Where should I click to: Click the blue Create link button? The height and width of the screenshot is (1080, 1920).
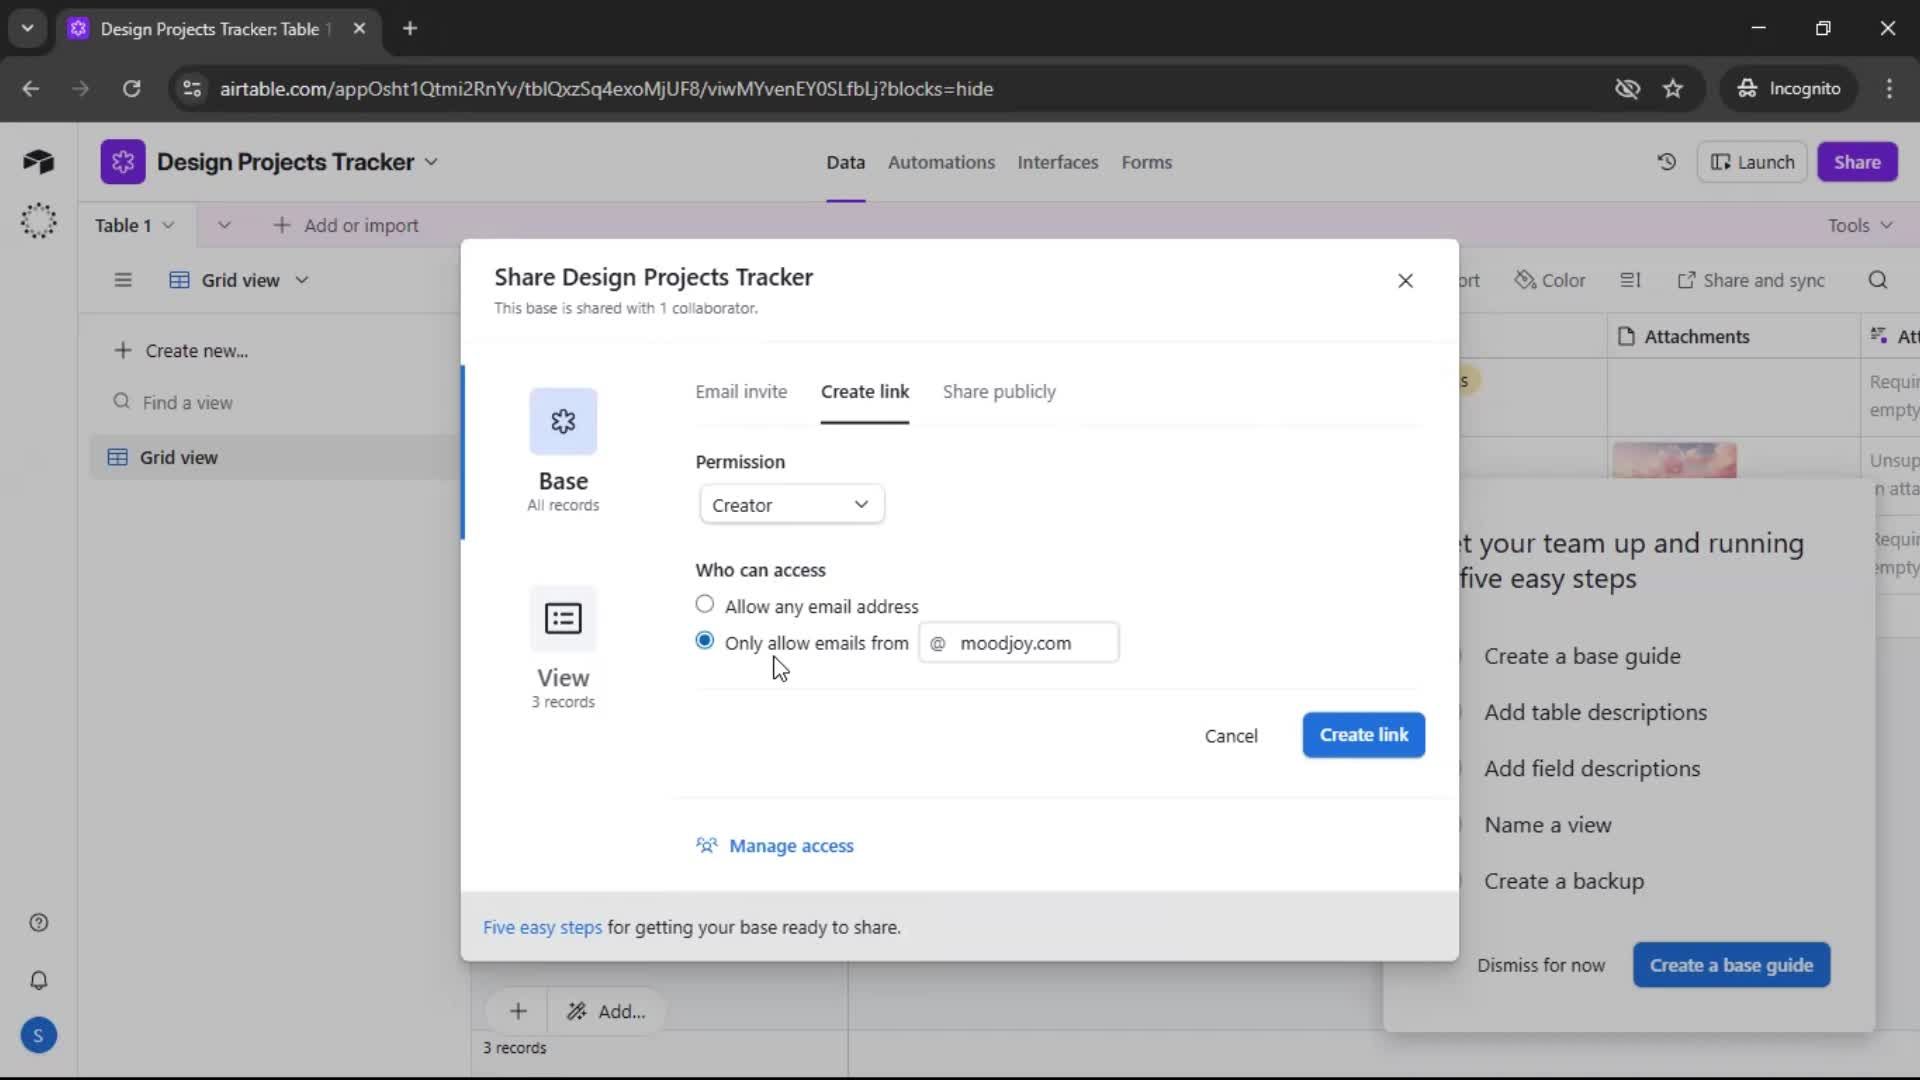(x=1363, y=735)
